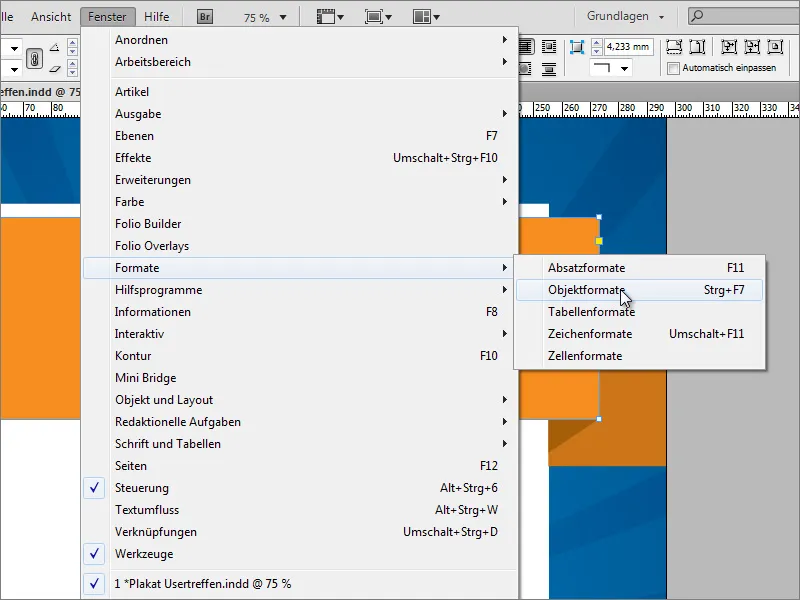The height and width of the screenshot is (600, 800).
Task: Open the view options icon dropdown
Action: pyautogui.click(x=330, y=17)
